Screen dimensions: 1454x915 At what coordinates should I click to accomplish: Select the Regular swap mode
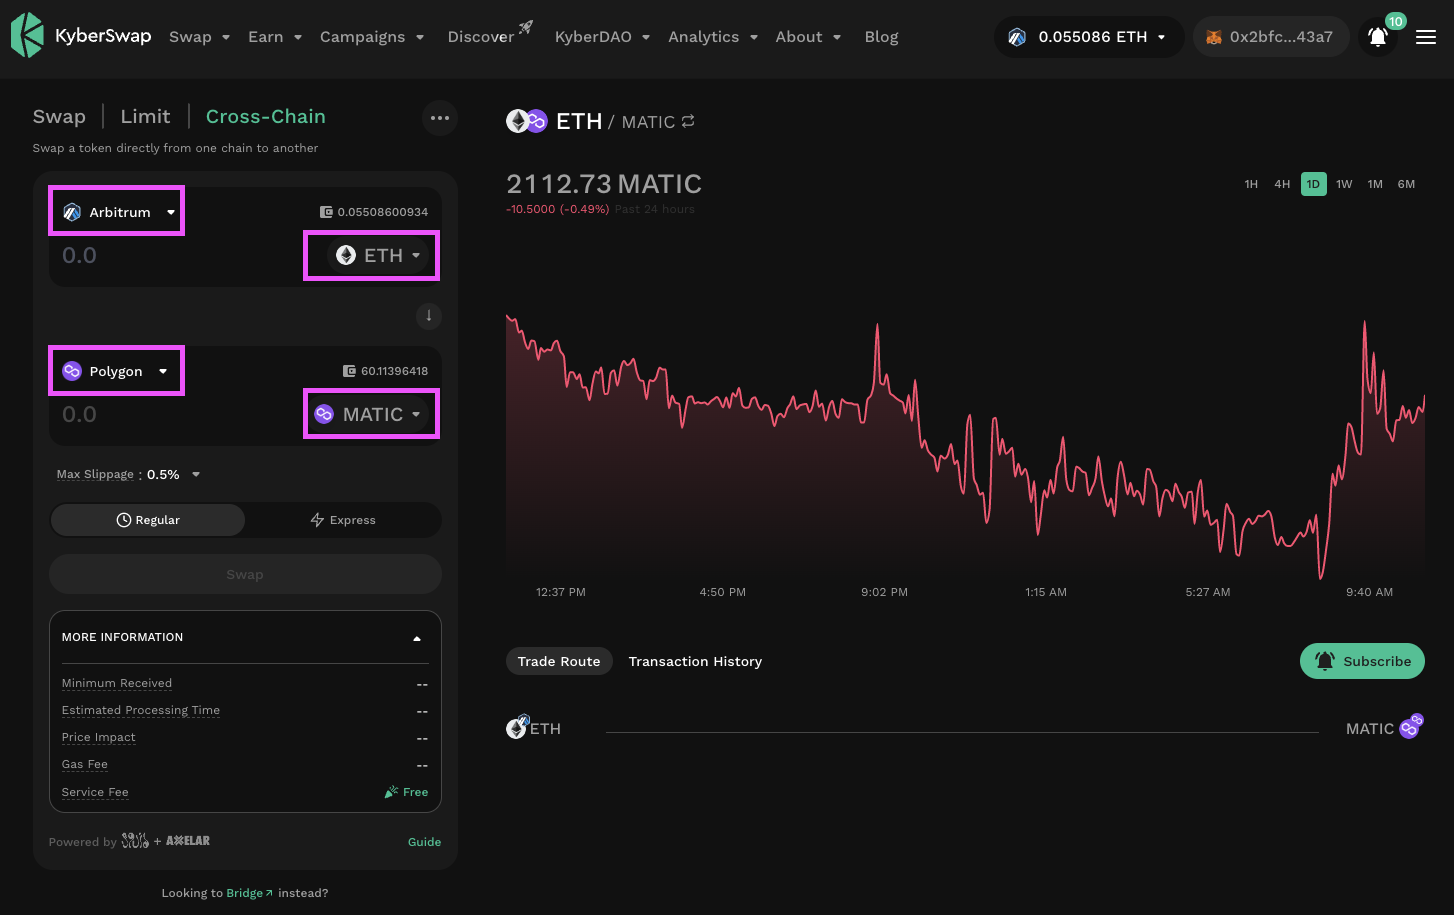click(x=148, y=520)
